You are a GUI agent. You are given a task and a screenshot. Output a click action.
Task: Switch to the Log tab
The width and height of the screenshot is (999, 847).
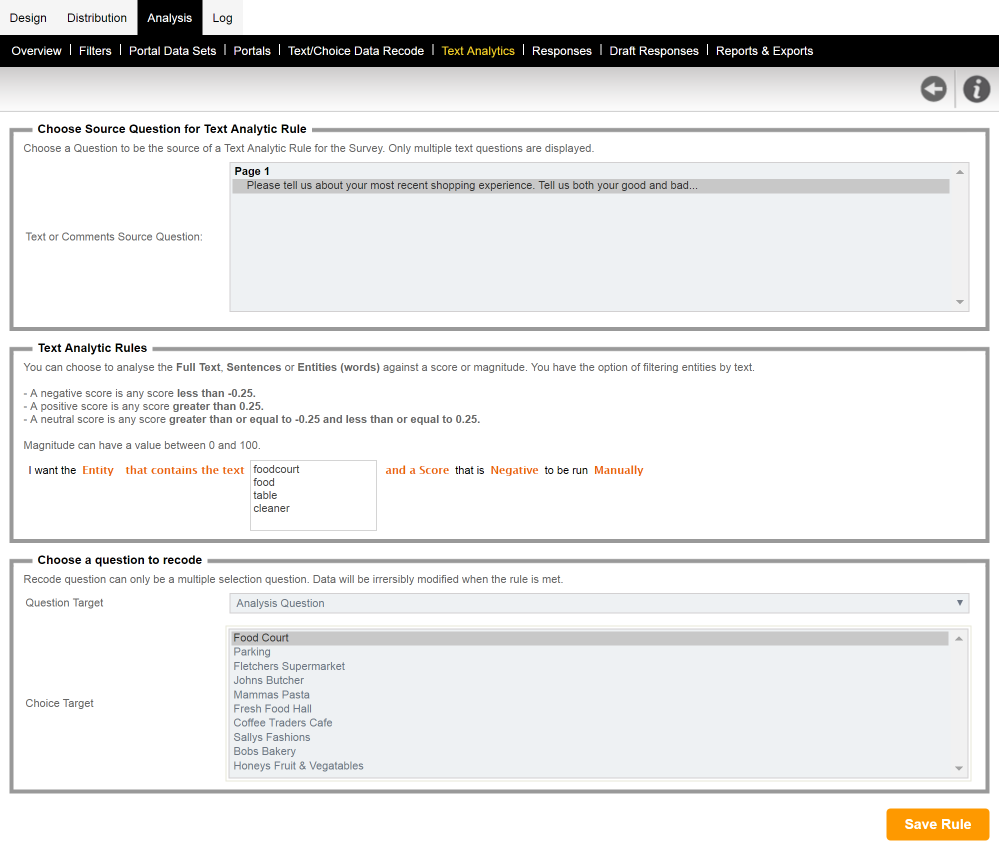222,17
